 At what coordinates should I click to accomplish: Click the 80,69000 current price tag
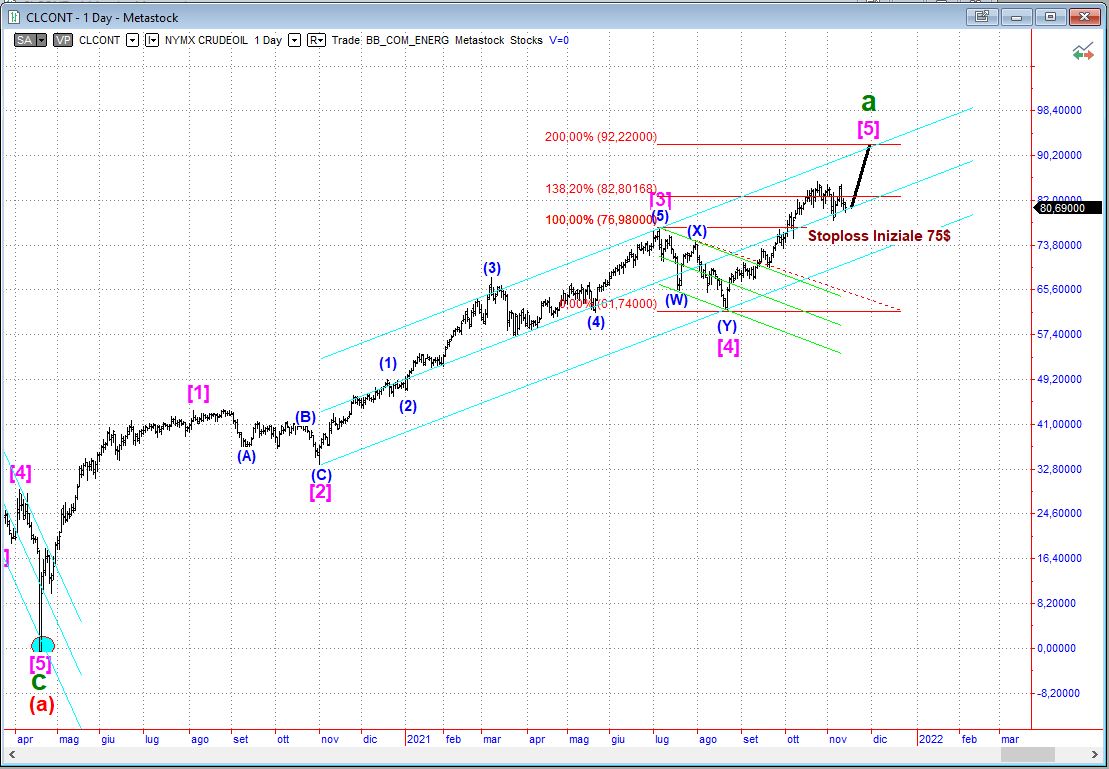click(x=1069, y=208)
